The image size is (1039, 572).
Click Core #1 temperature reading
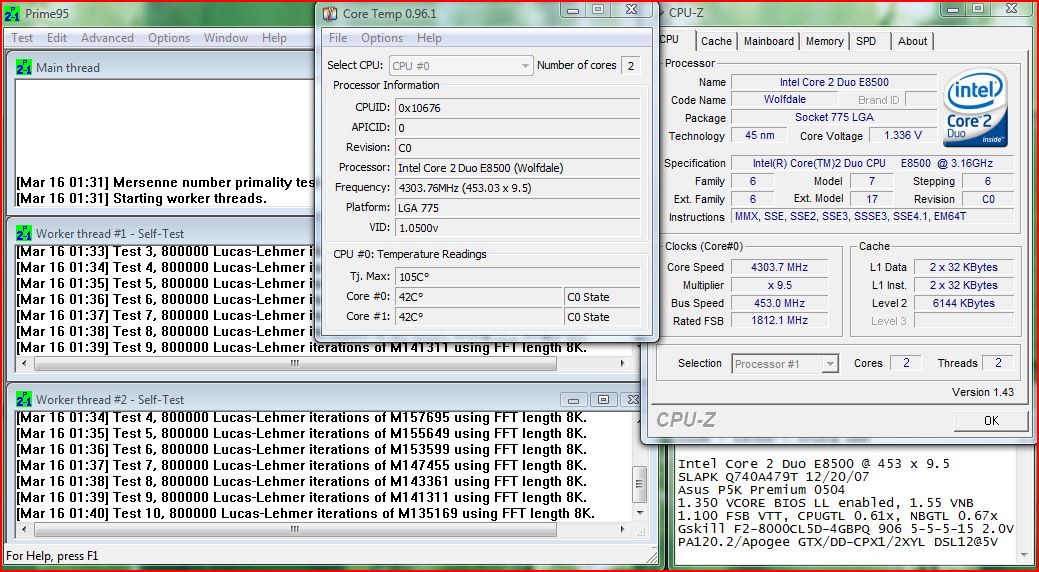(x=478, y=317)
